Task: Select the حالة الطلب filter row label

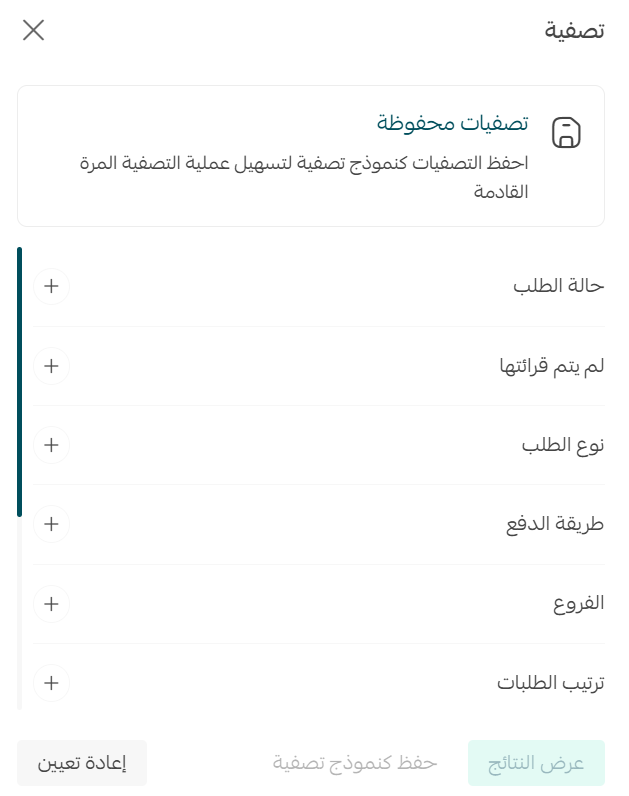Action: click(x=558, y=286)
